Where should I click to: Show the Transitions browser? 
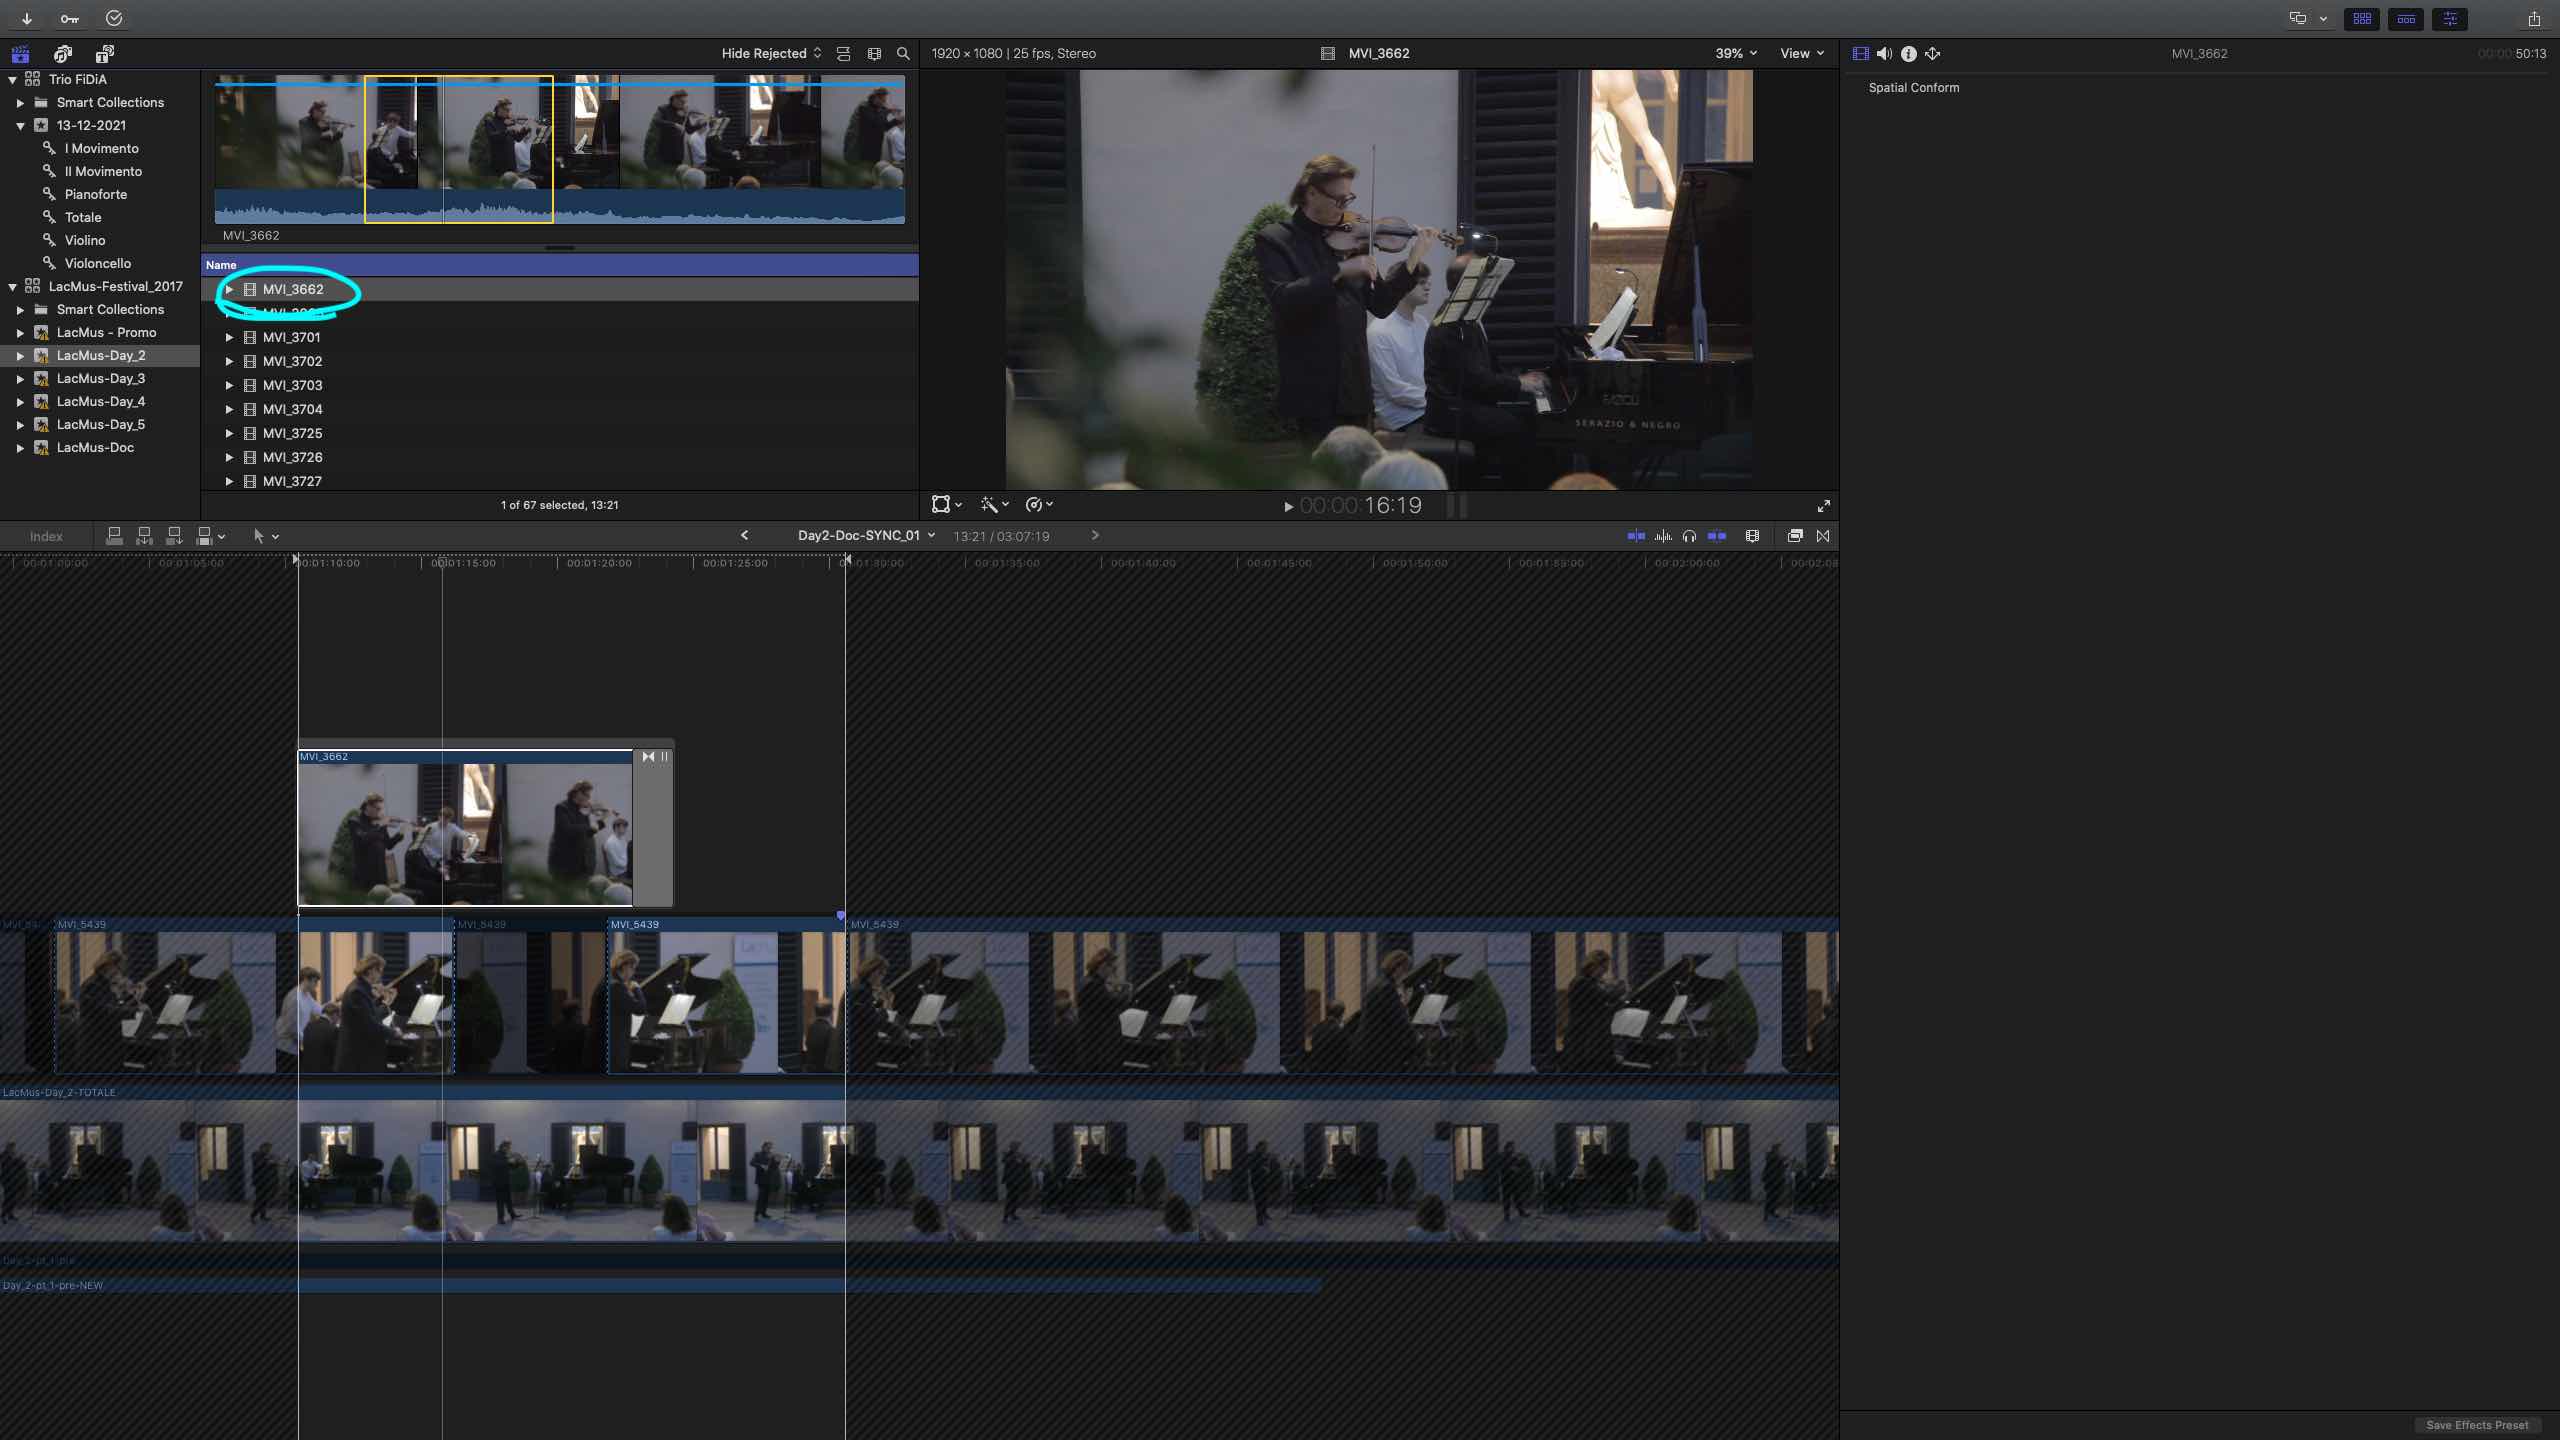pos(1823,536)
